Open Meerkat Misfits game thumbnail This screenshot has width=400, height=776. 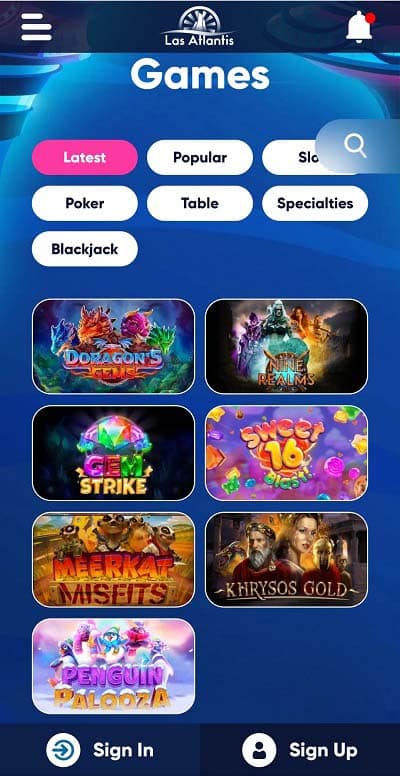113,560
